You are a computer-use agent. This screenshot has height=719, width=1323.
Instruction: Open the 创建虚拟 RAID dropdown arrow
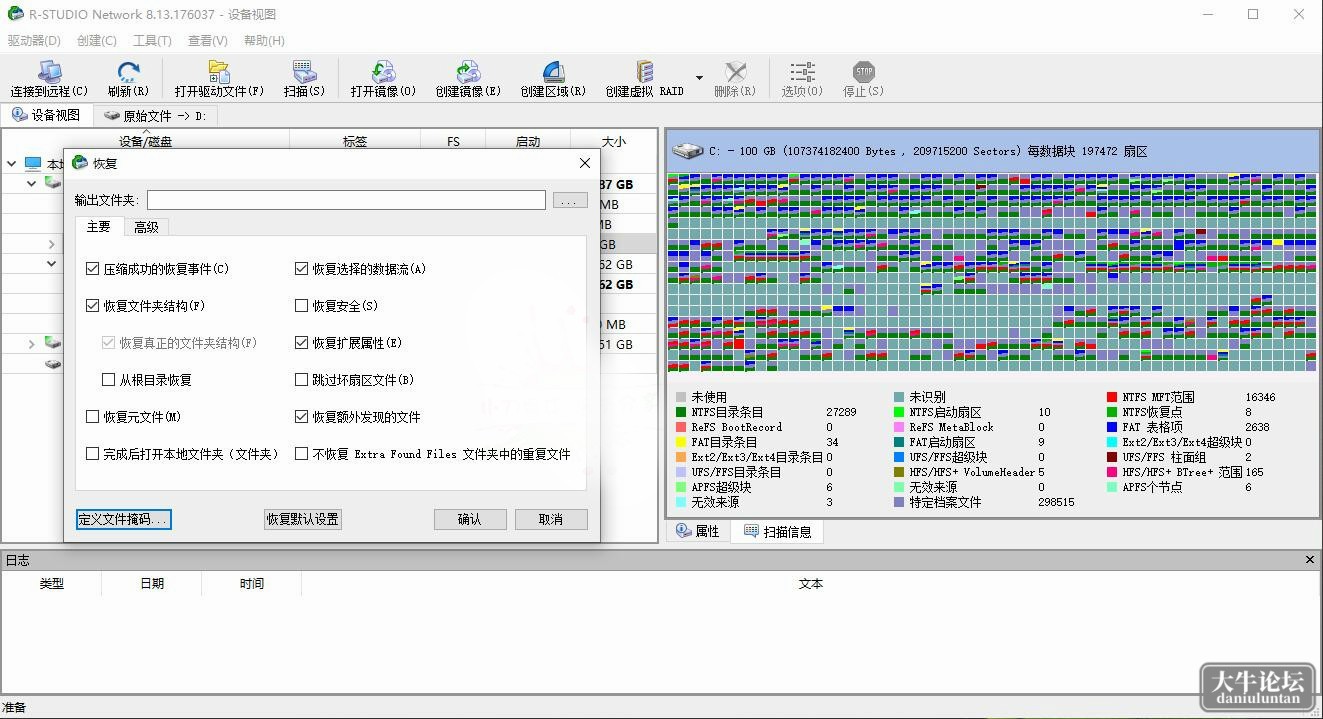(x=699, y=78)
